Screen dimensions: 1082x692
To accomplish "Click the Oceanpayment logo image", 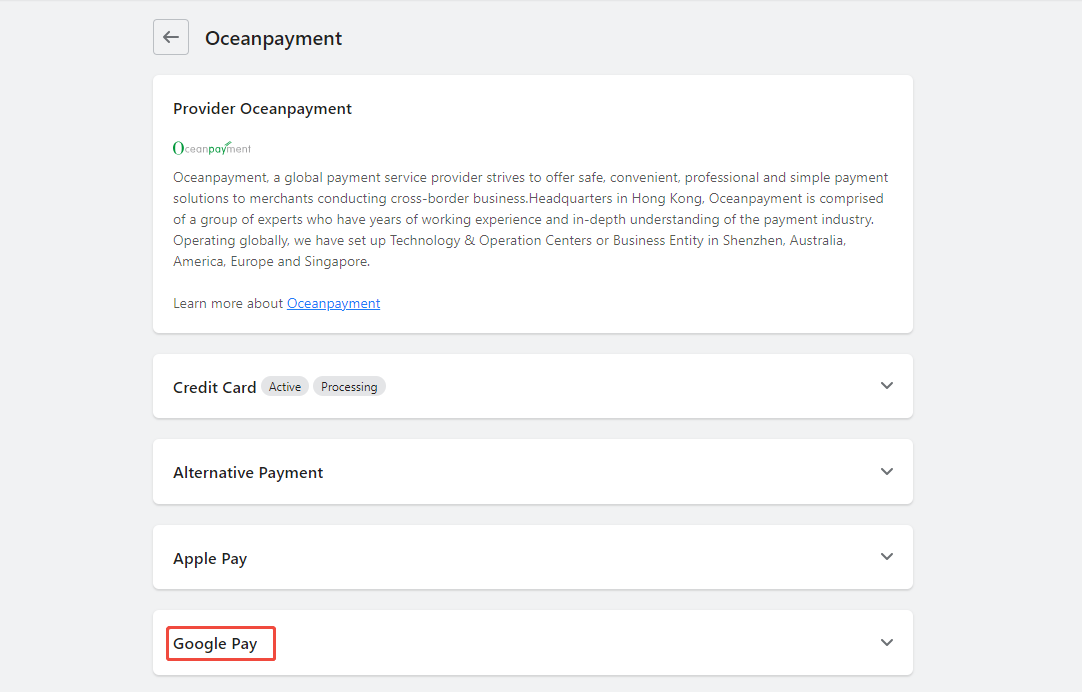I will 212,148.
